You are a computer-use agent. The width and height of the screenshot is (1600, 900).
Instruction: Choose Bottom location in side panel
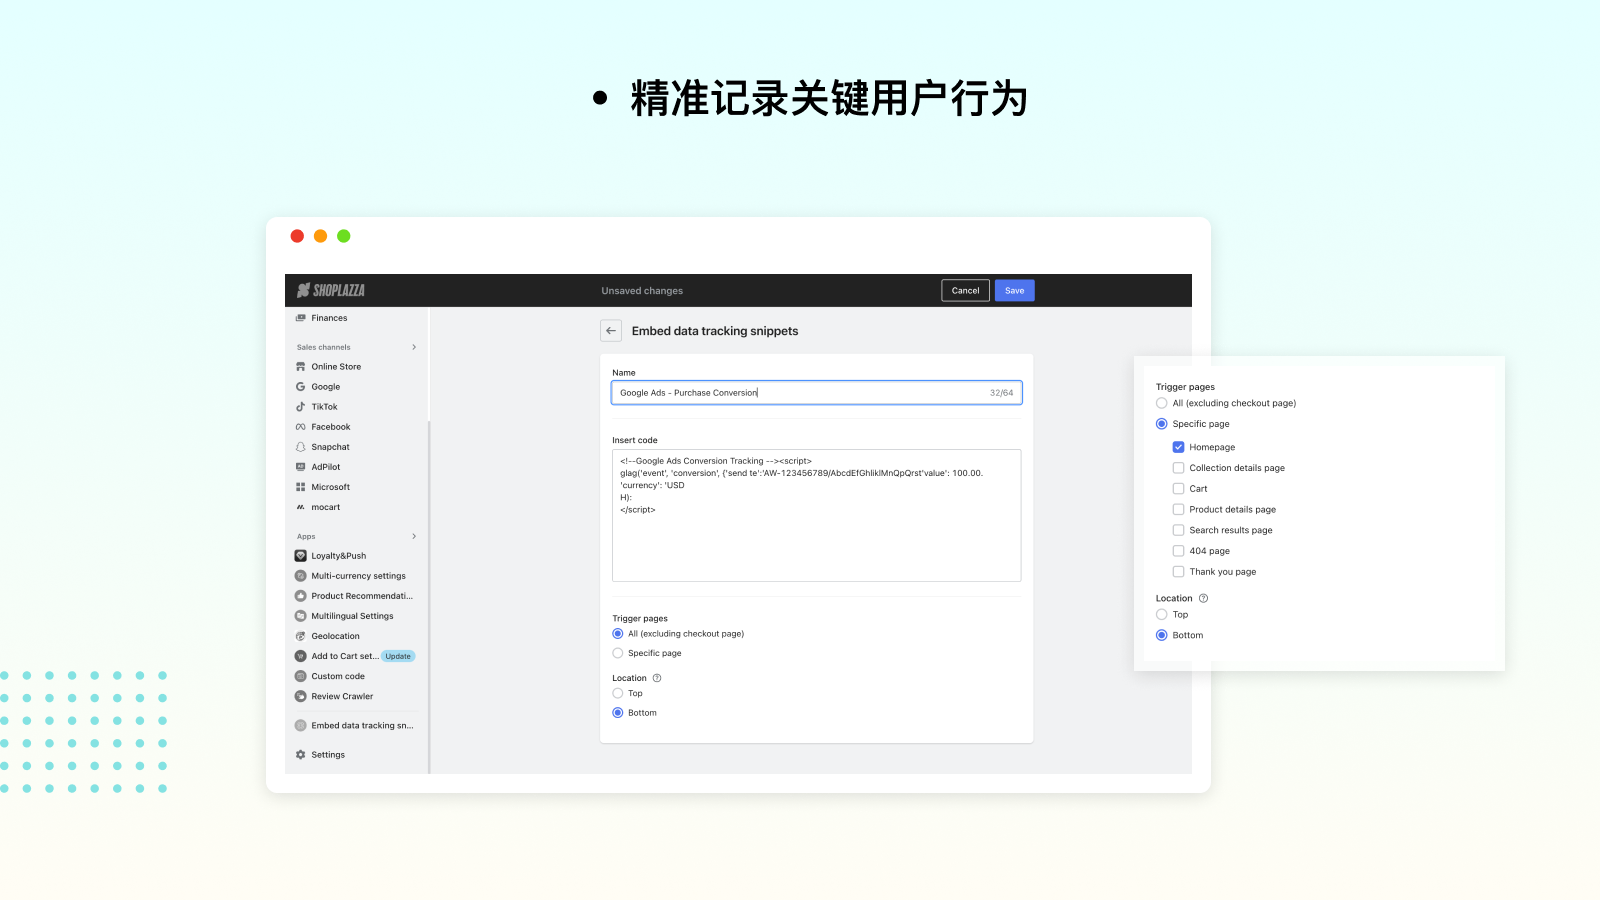tap(1162, 635)
